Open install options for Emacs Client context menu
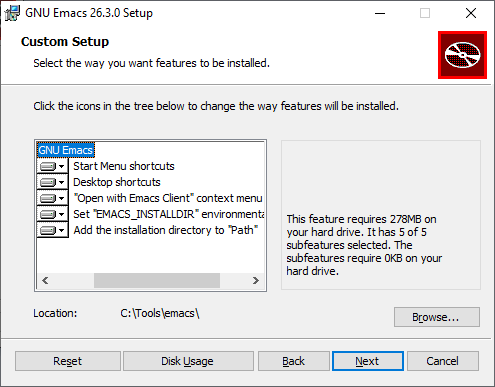 [52, 198]
